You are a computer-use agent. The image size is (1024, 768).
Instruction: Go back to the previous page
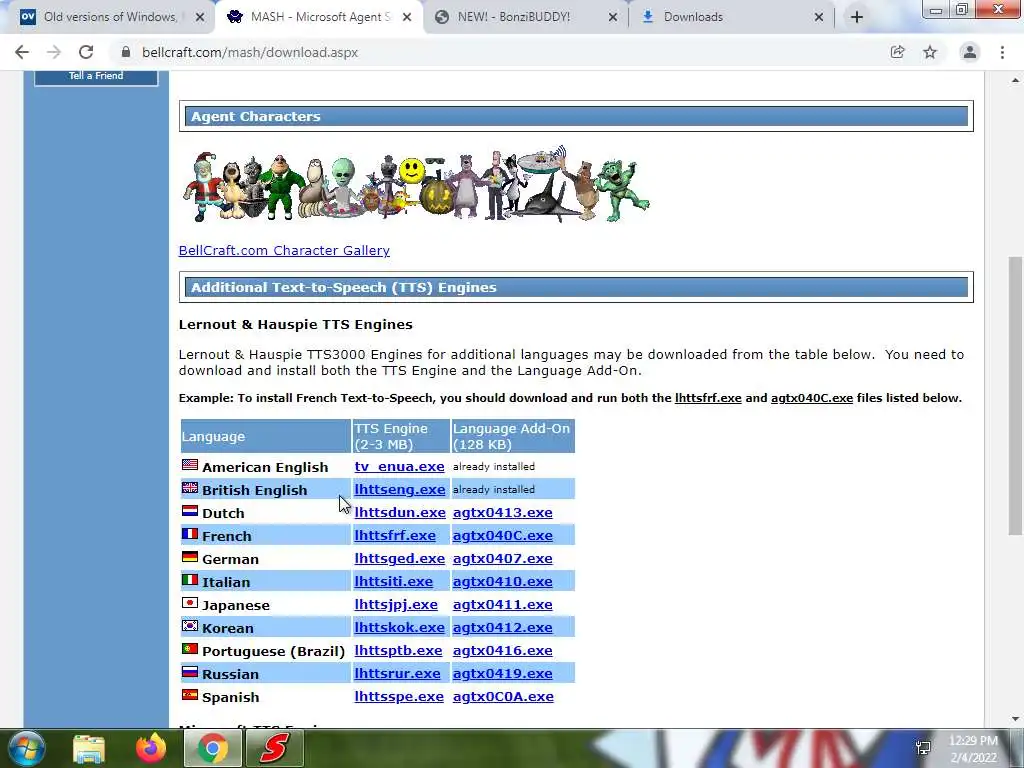[22, 52]
